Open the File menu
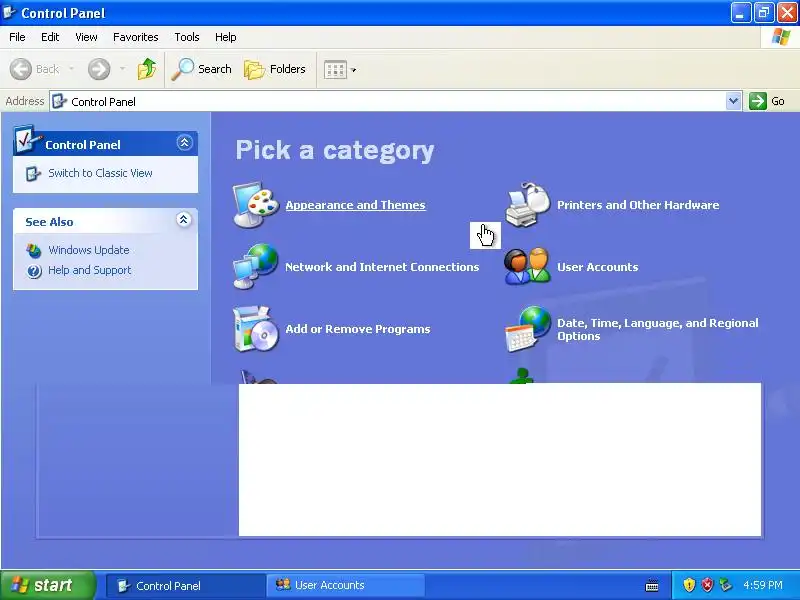 point(17,37)
